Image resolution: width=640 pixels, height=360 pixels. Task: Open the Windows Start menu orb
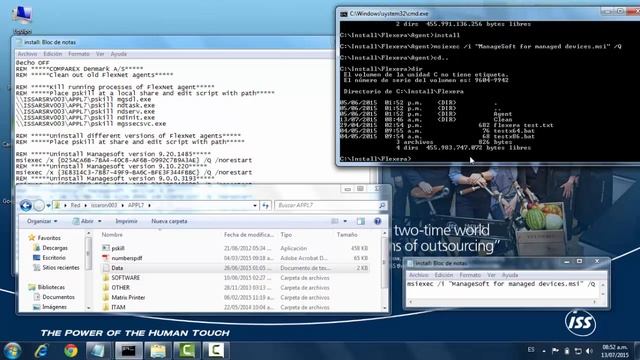click(12, 351)
